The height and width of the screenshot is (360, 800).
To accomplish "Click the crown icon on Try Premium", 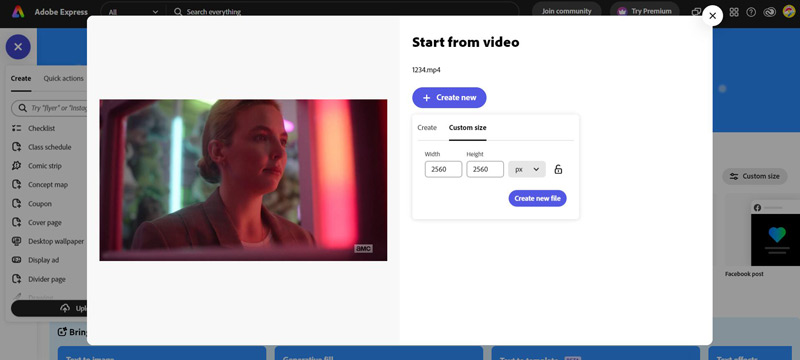I will pos(622,11).
